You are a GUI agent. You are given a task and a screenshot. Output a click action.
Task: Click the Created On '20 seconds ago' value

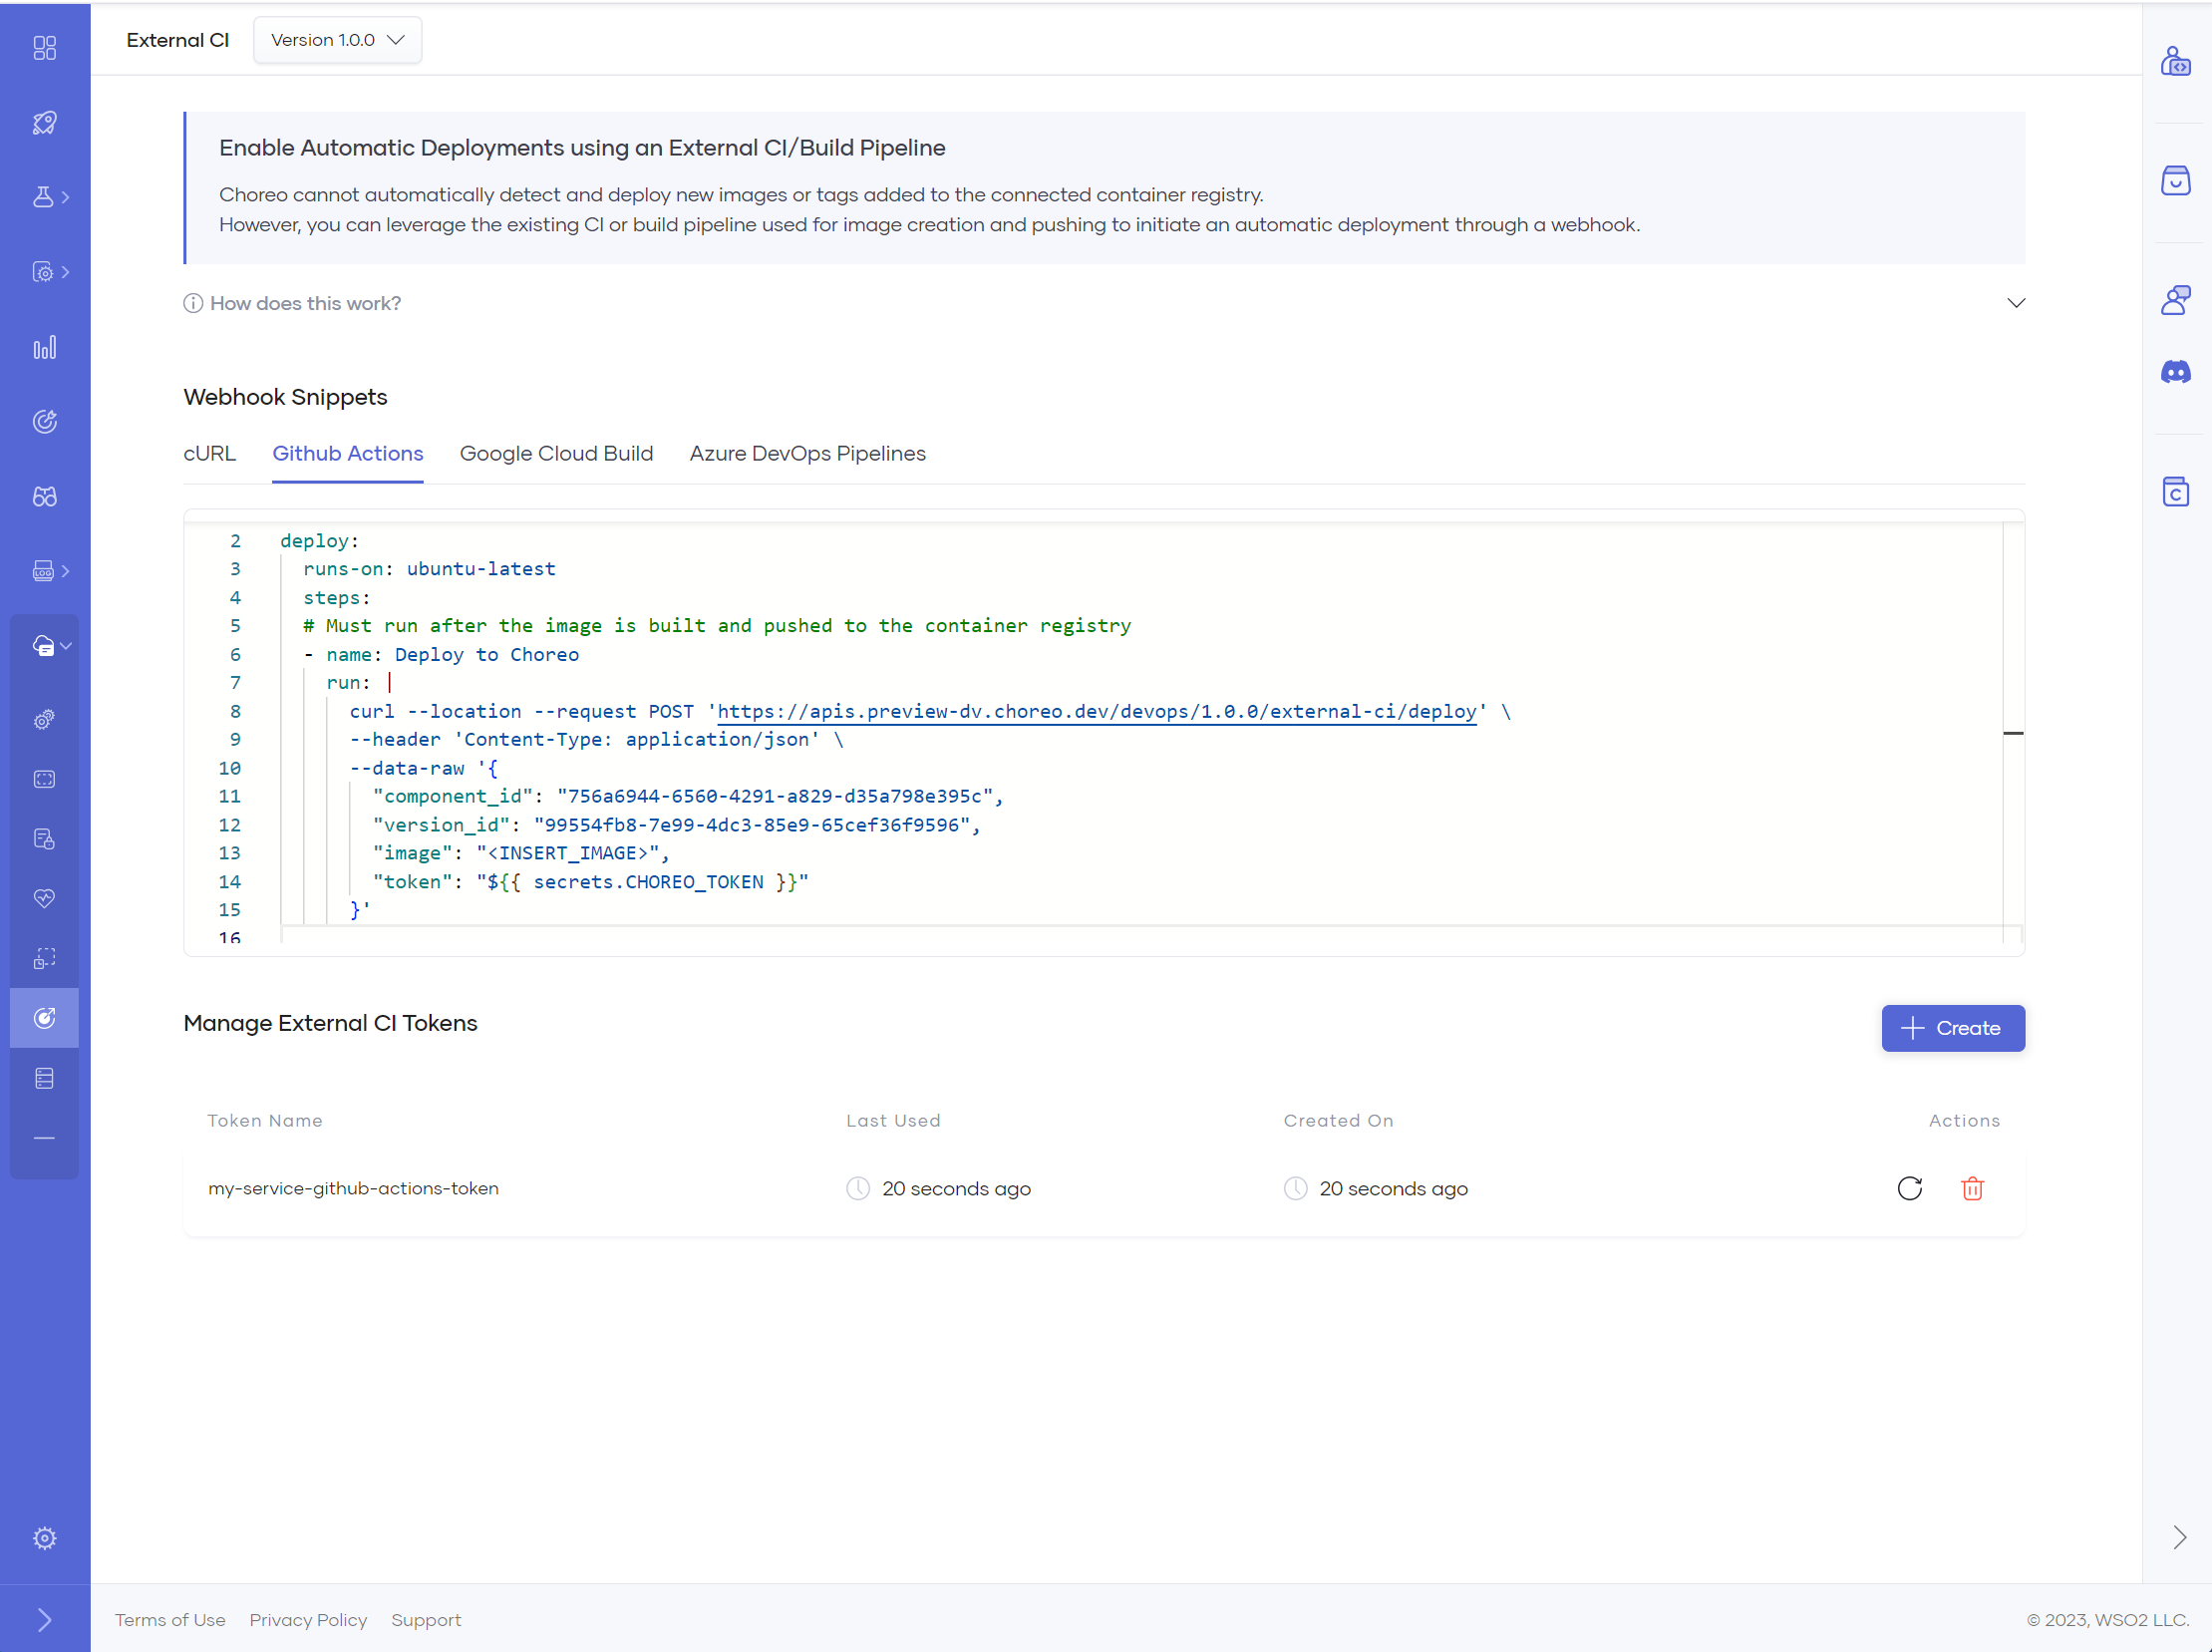point(1393,1188)
